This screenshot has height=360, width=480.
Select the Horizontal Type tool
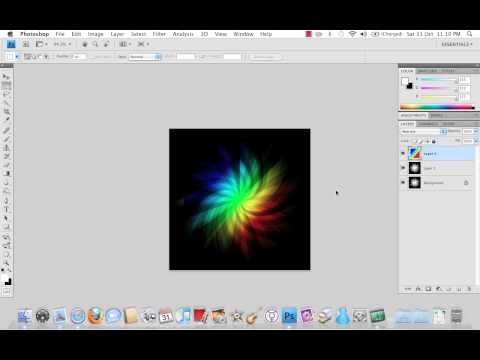6,210
